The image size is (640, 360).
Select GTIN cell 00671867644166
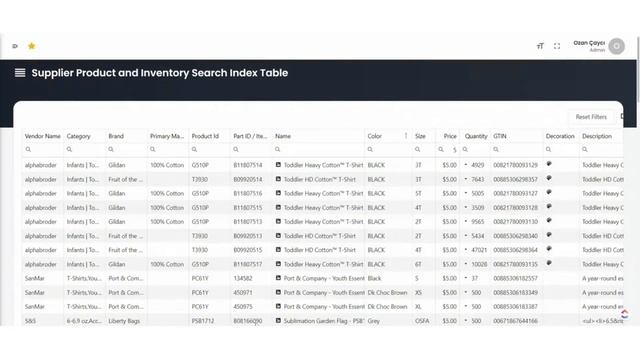coord(516,321)
